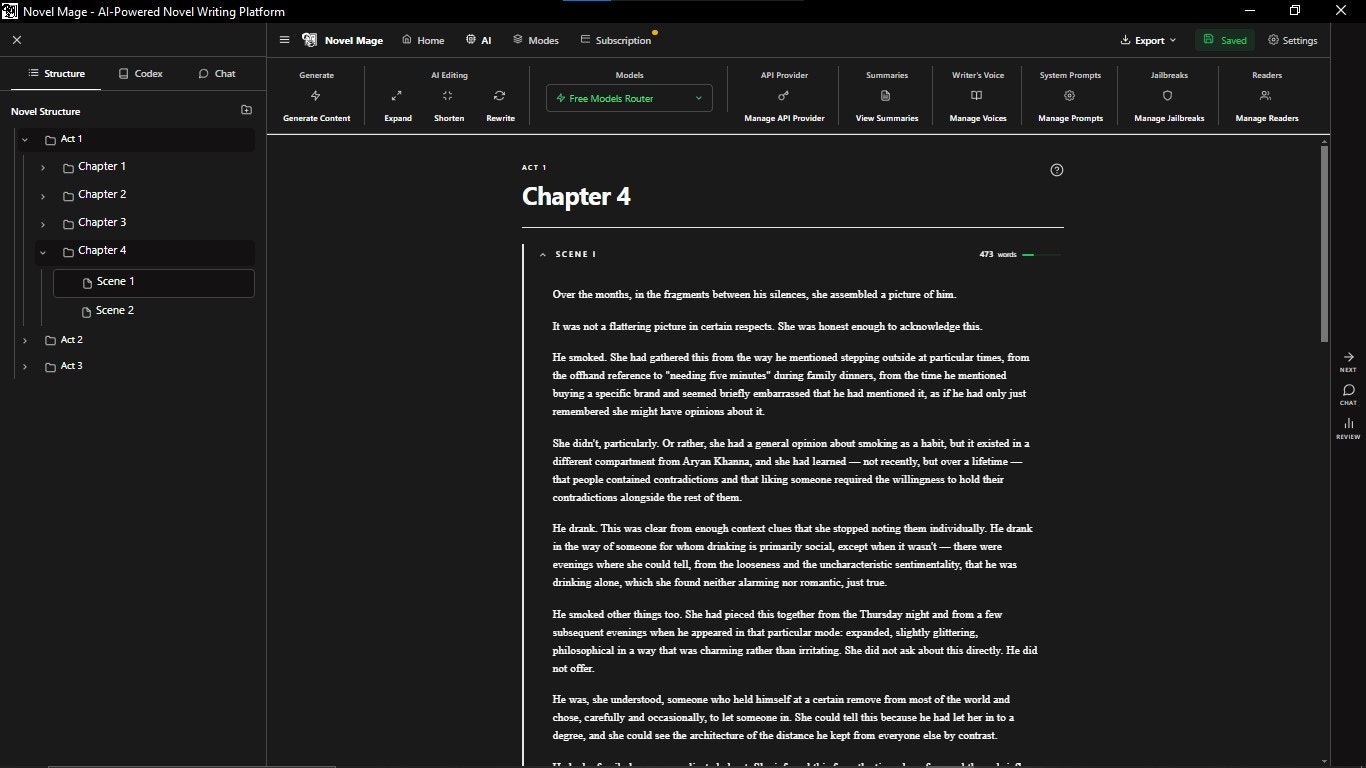
Task: Click the first paragraph 'Over the months'
Action: 755,295
